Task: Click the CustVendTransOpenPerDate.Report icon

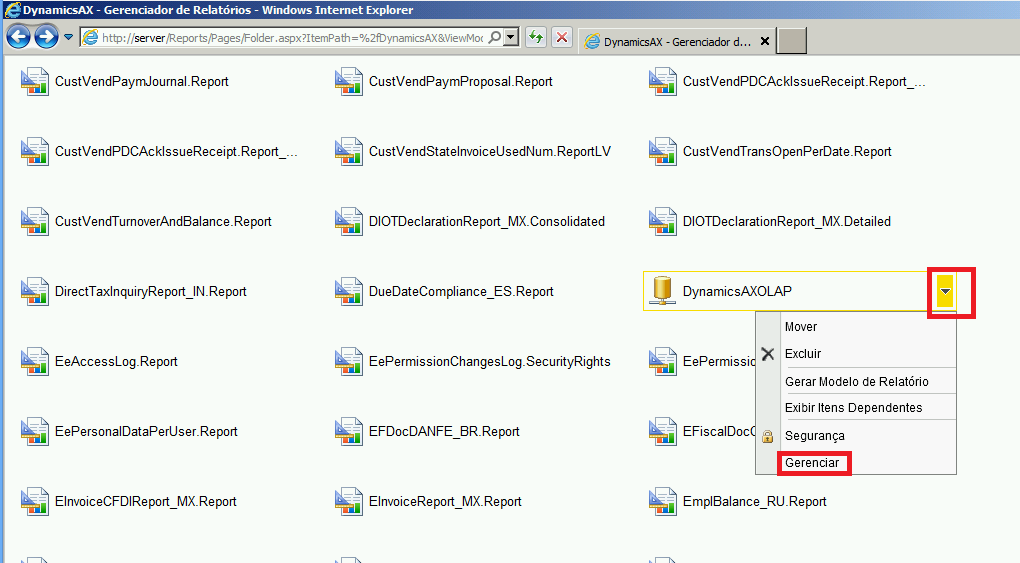Action: (662, 152)
